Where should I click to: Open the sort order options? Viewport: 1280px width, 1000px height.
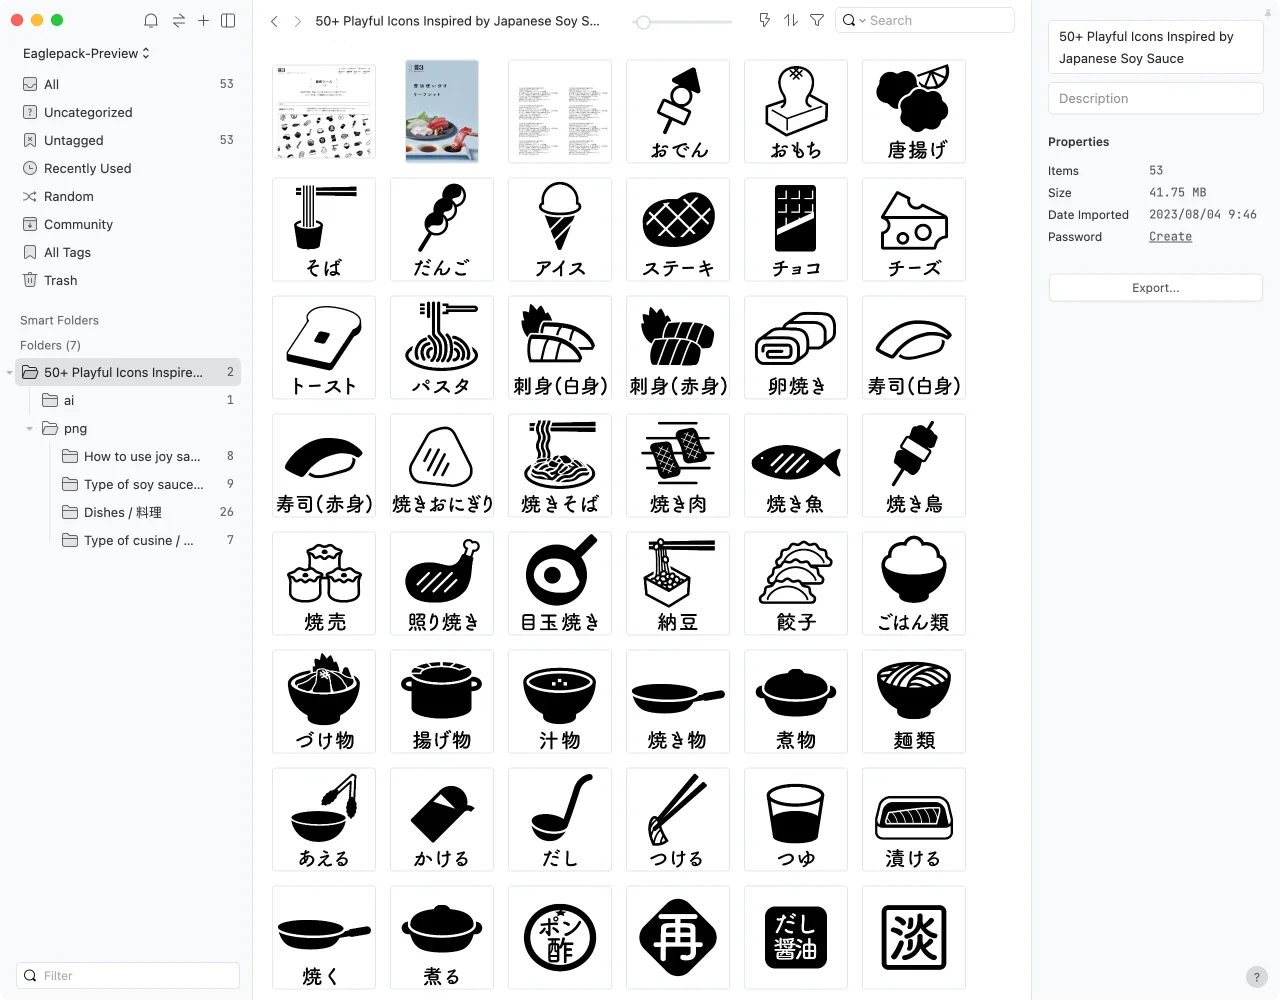coord(790,20)
